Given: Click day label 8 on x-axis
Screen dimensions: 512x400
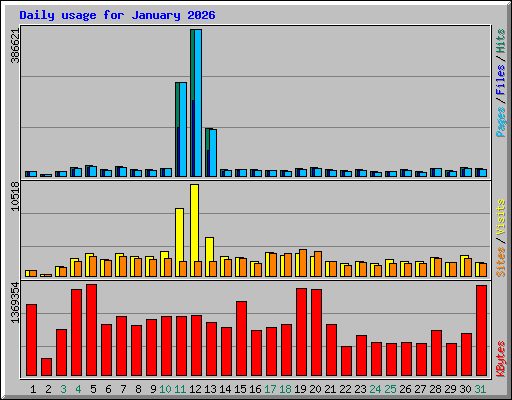Looking at the screenshot, I should [x=138, y=389].
